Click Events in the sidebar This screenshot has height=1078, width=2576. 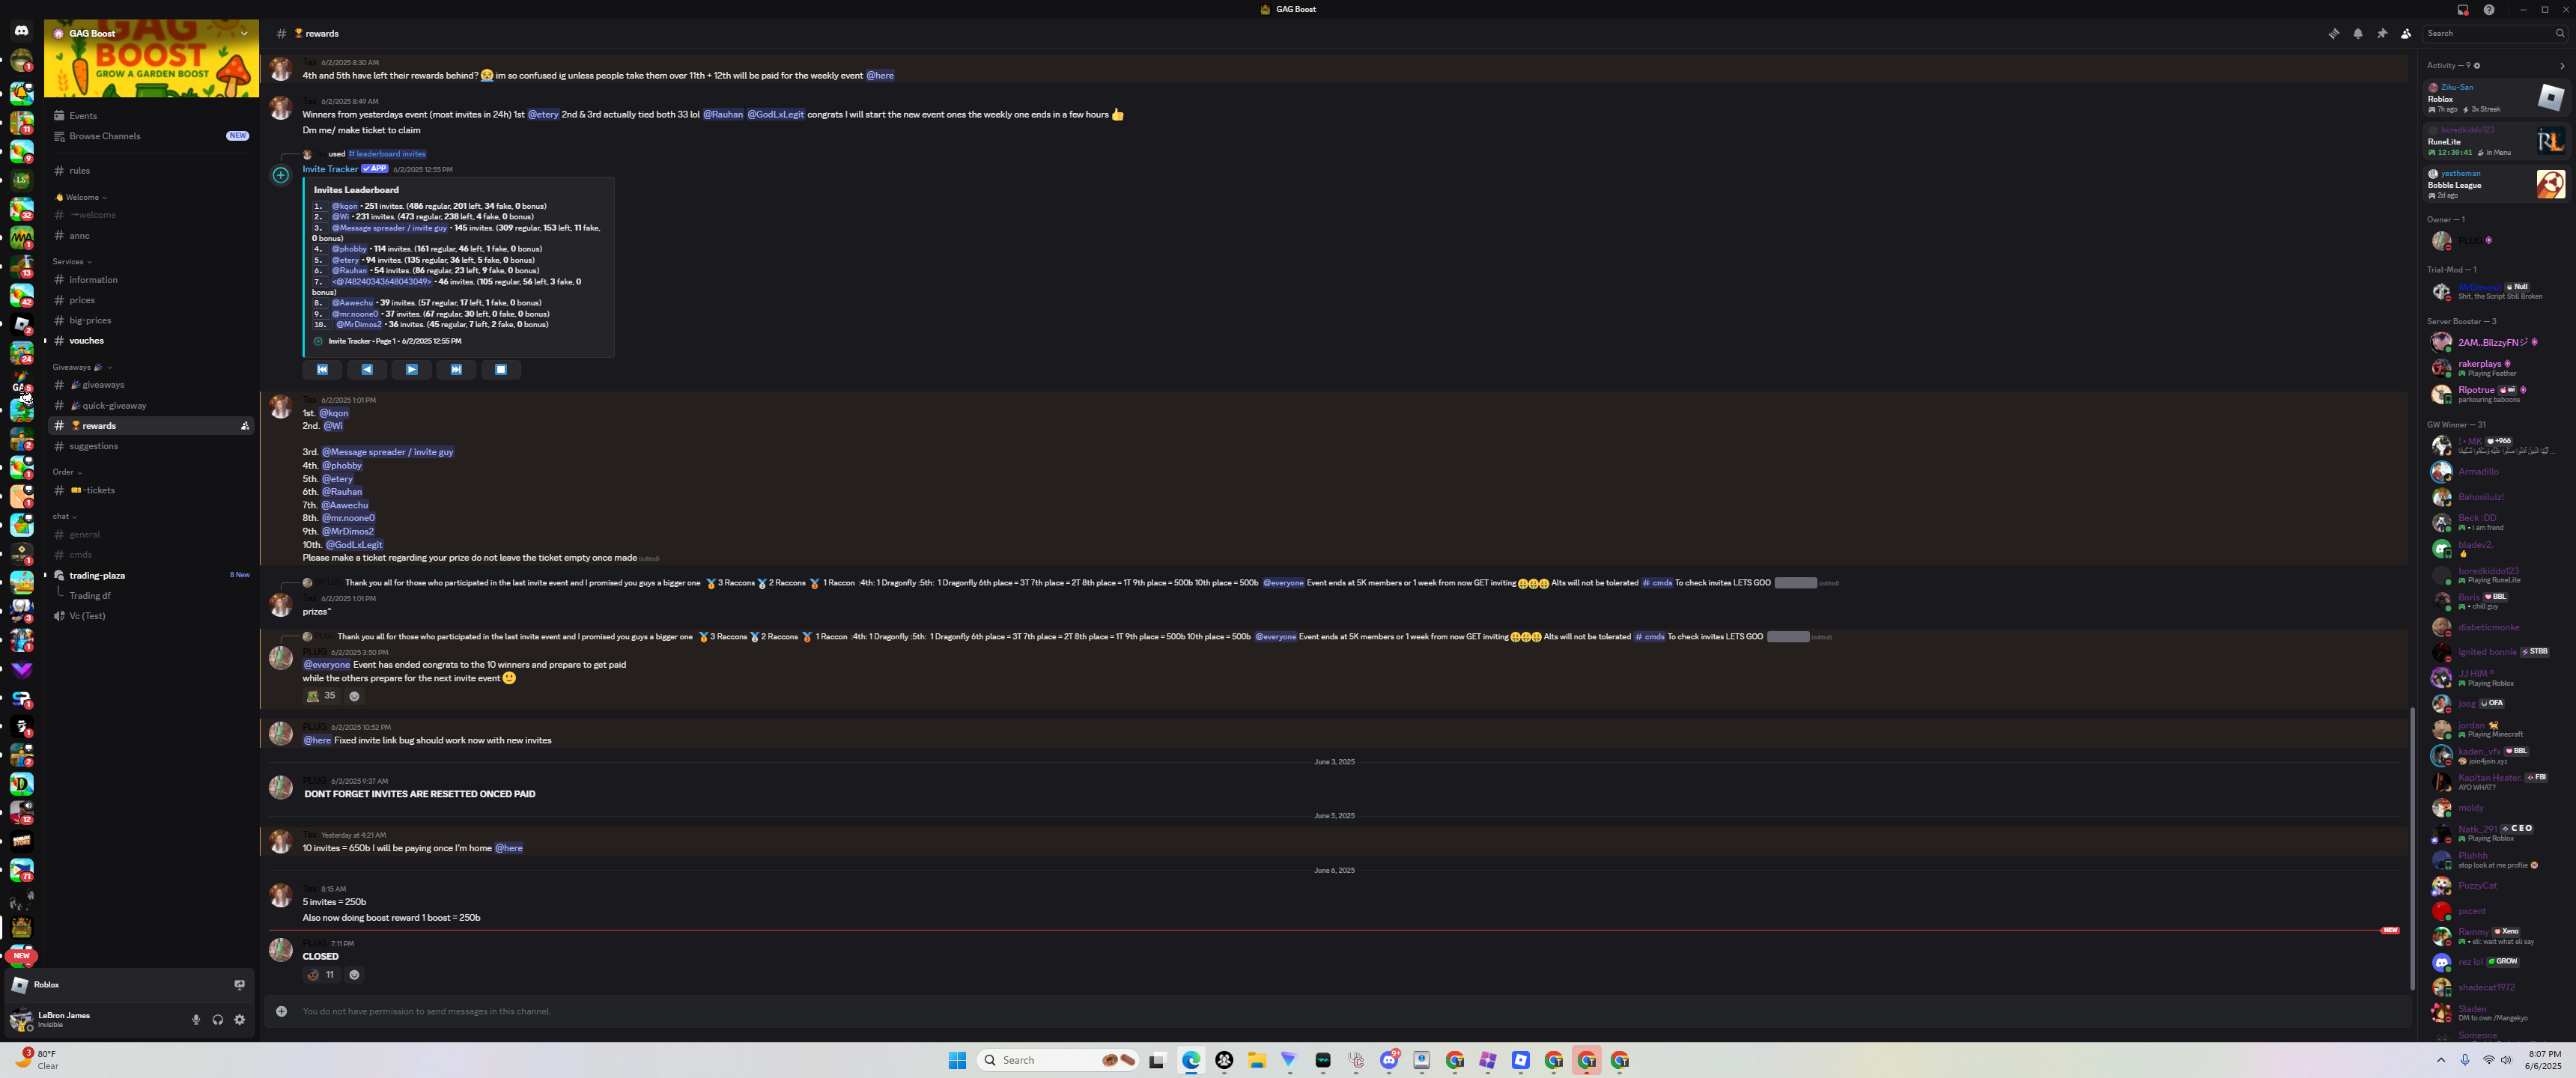(151, 116)
